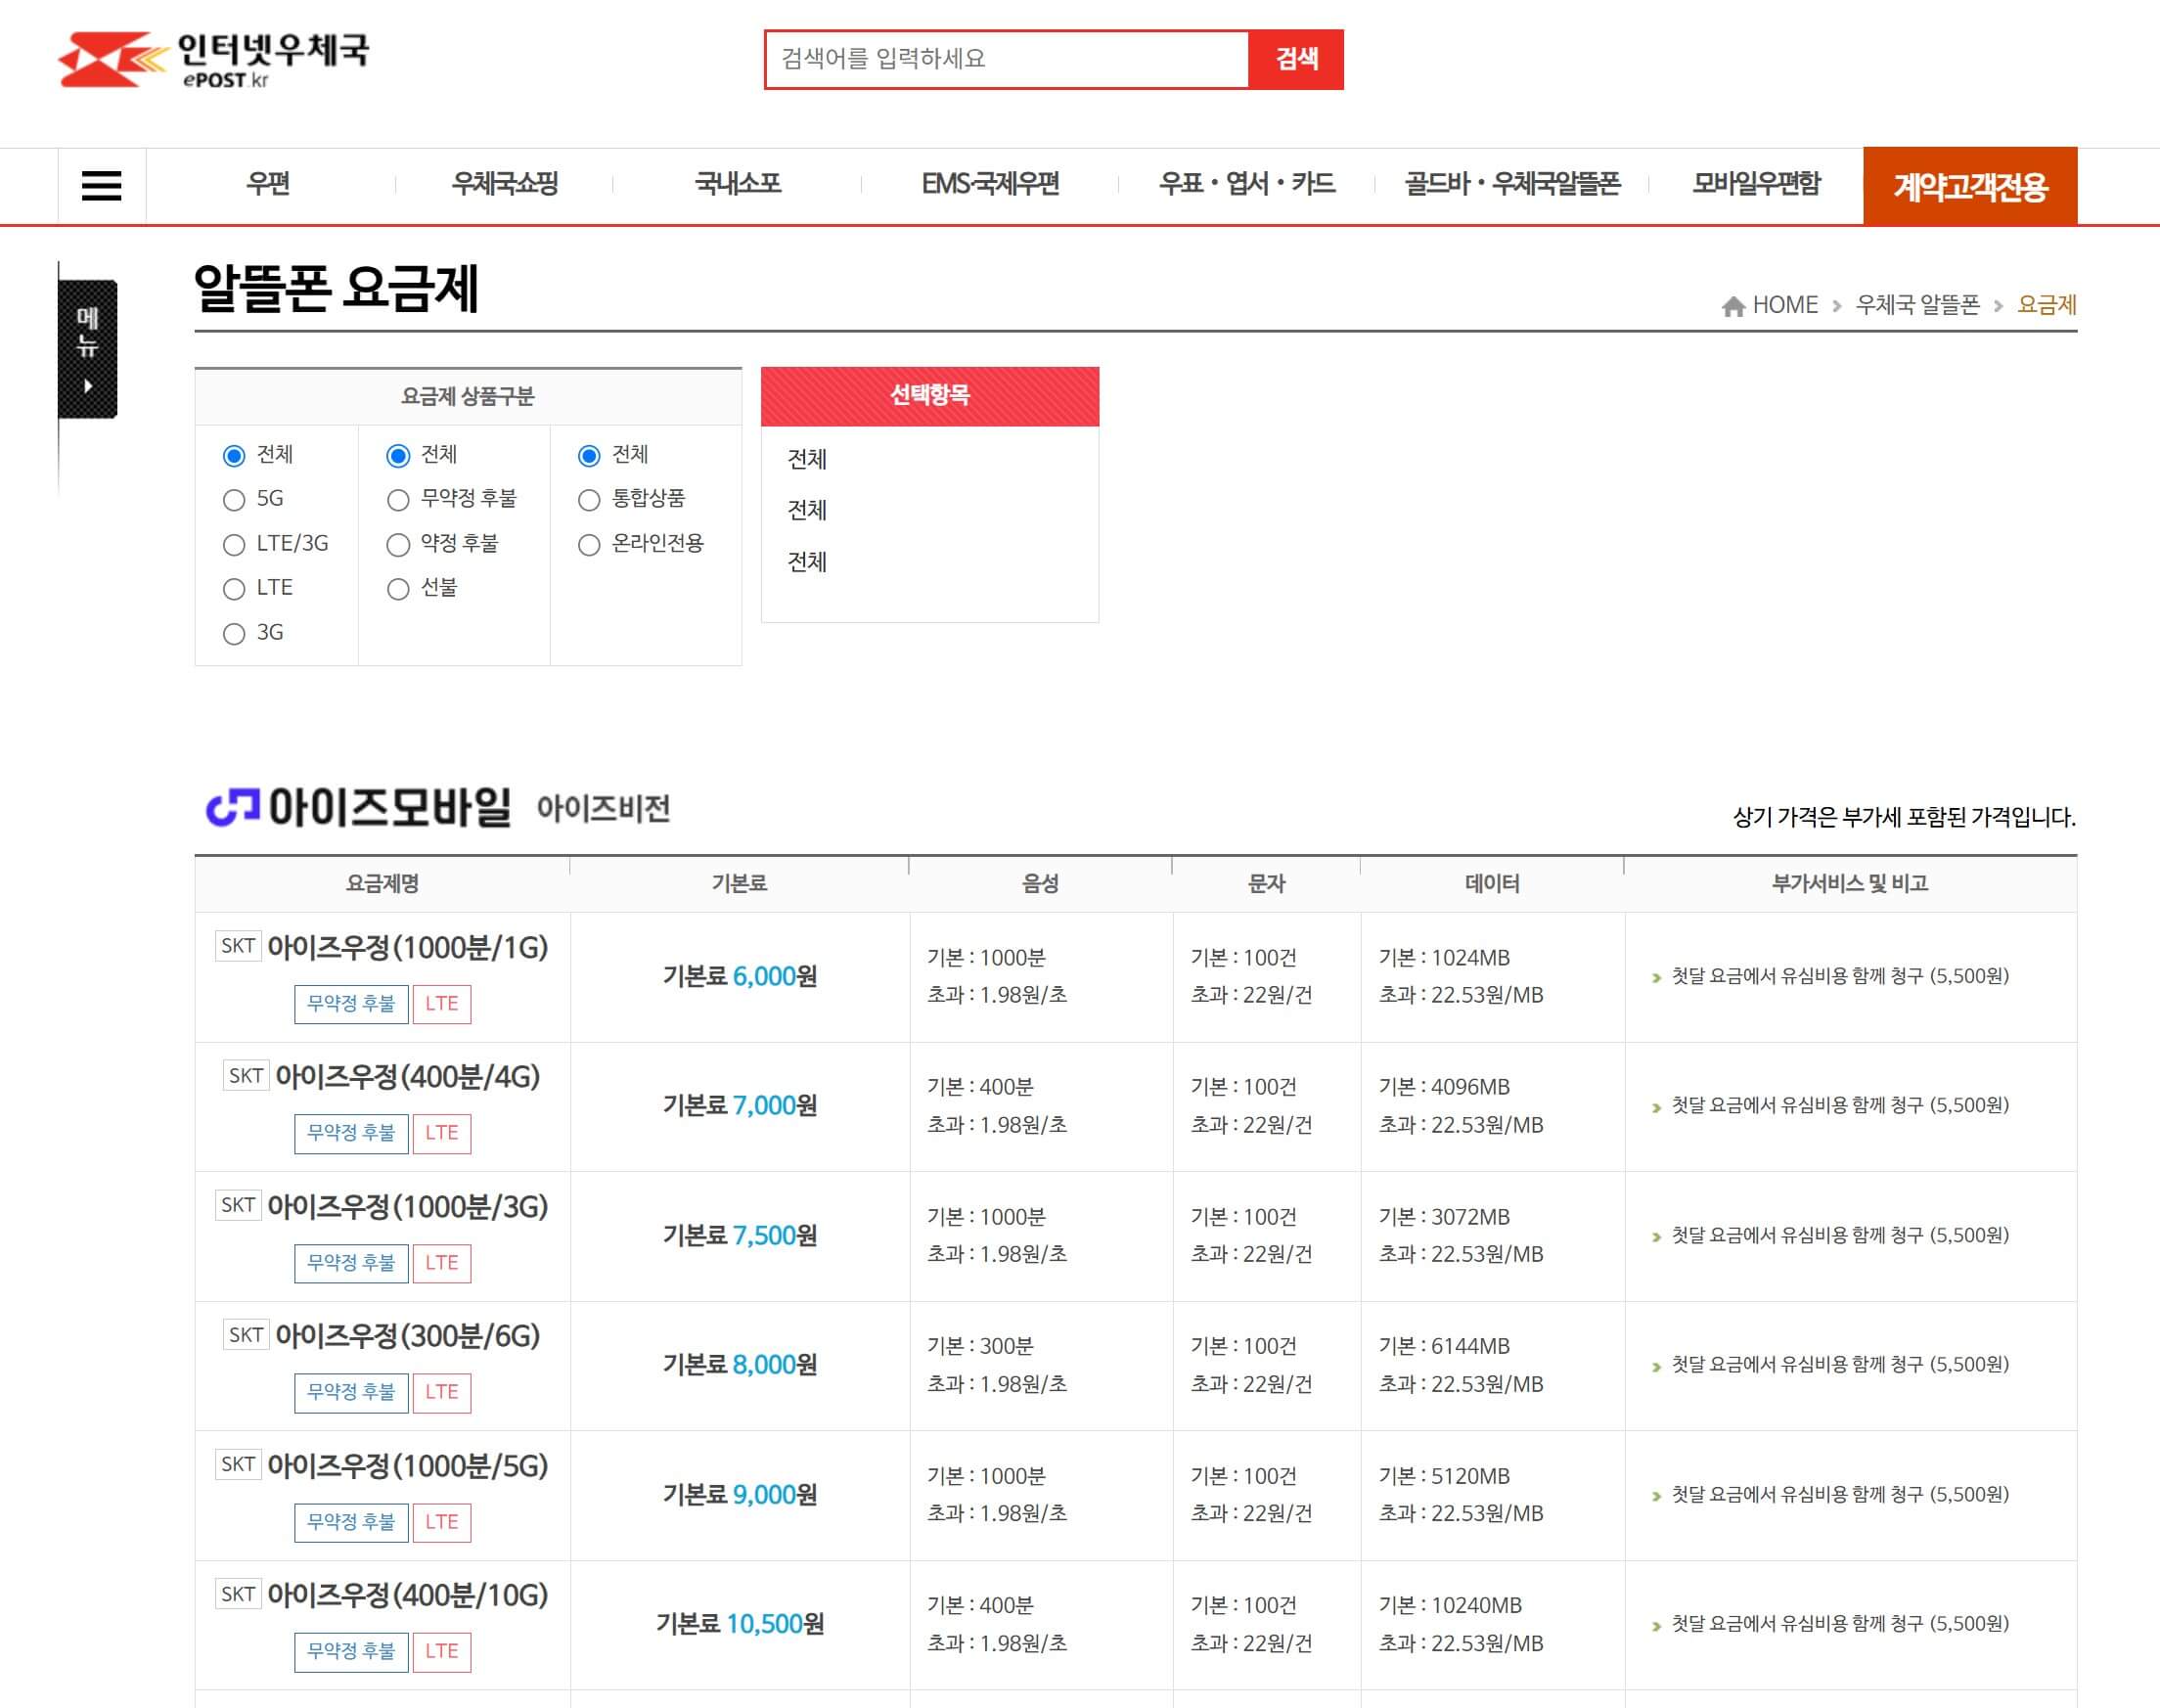Click the 선택항목 header
2160x1708 pixels.
pos(930,396)
